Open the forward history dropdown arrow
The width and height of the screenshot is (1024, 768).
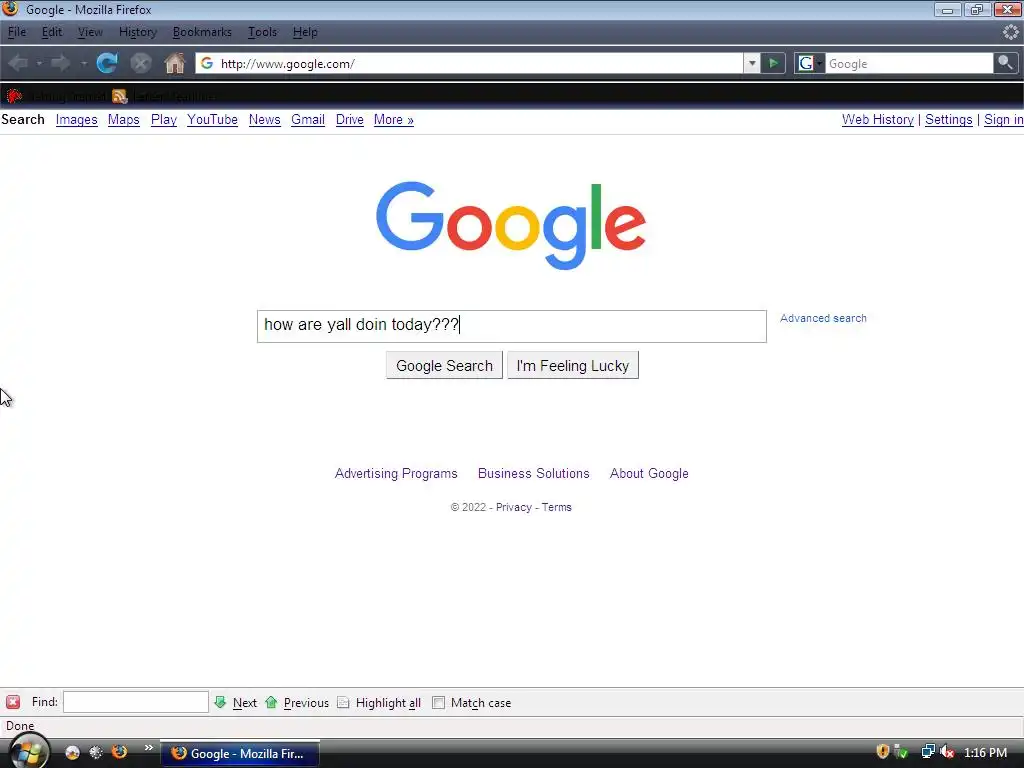[84, 64]
